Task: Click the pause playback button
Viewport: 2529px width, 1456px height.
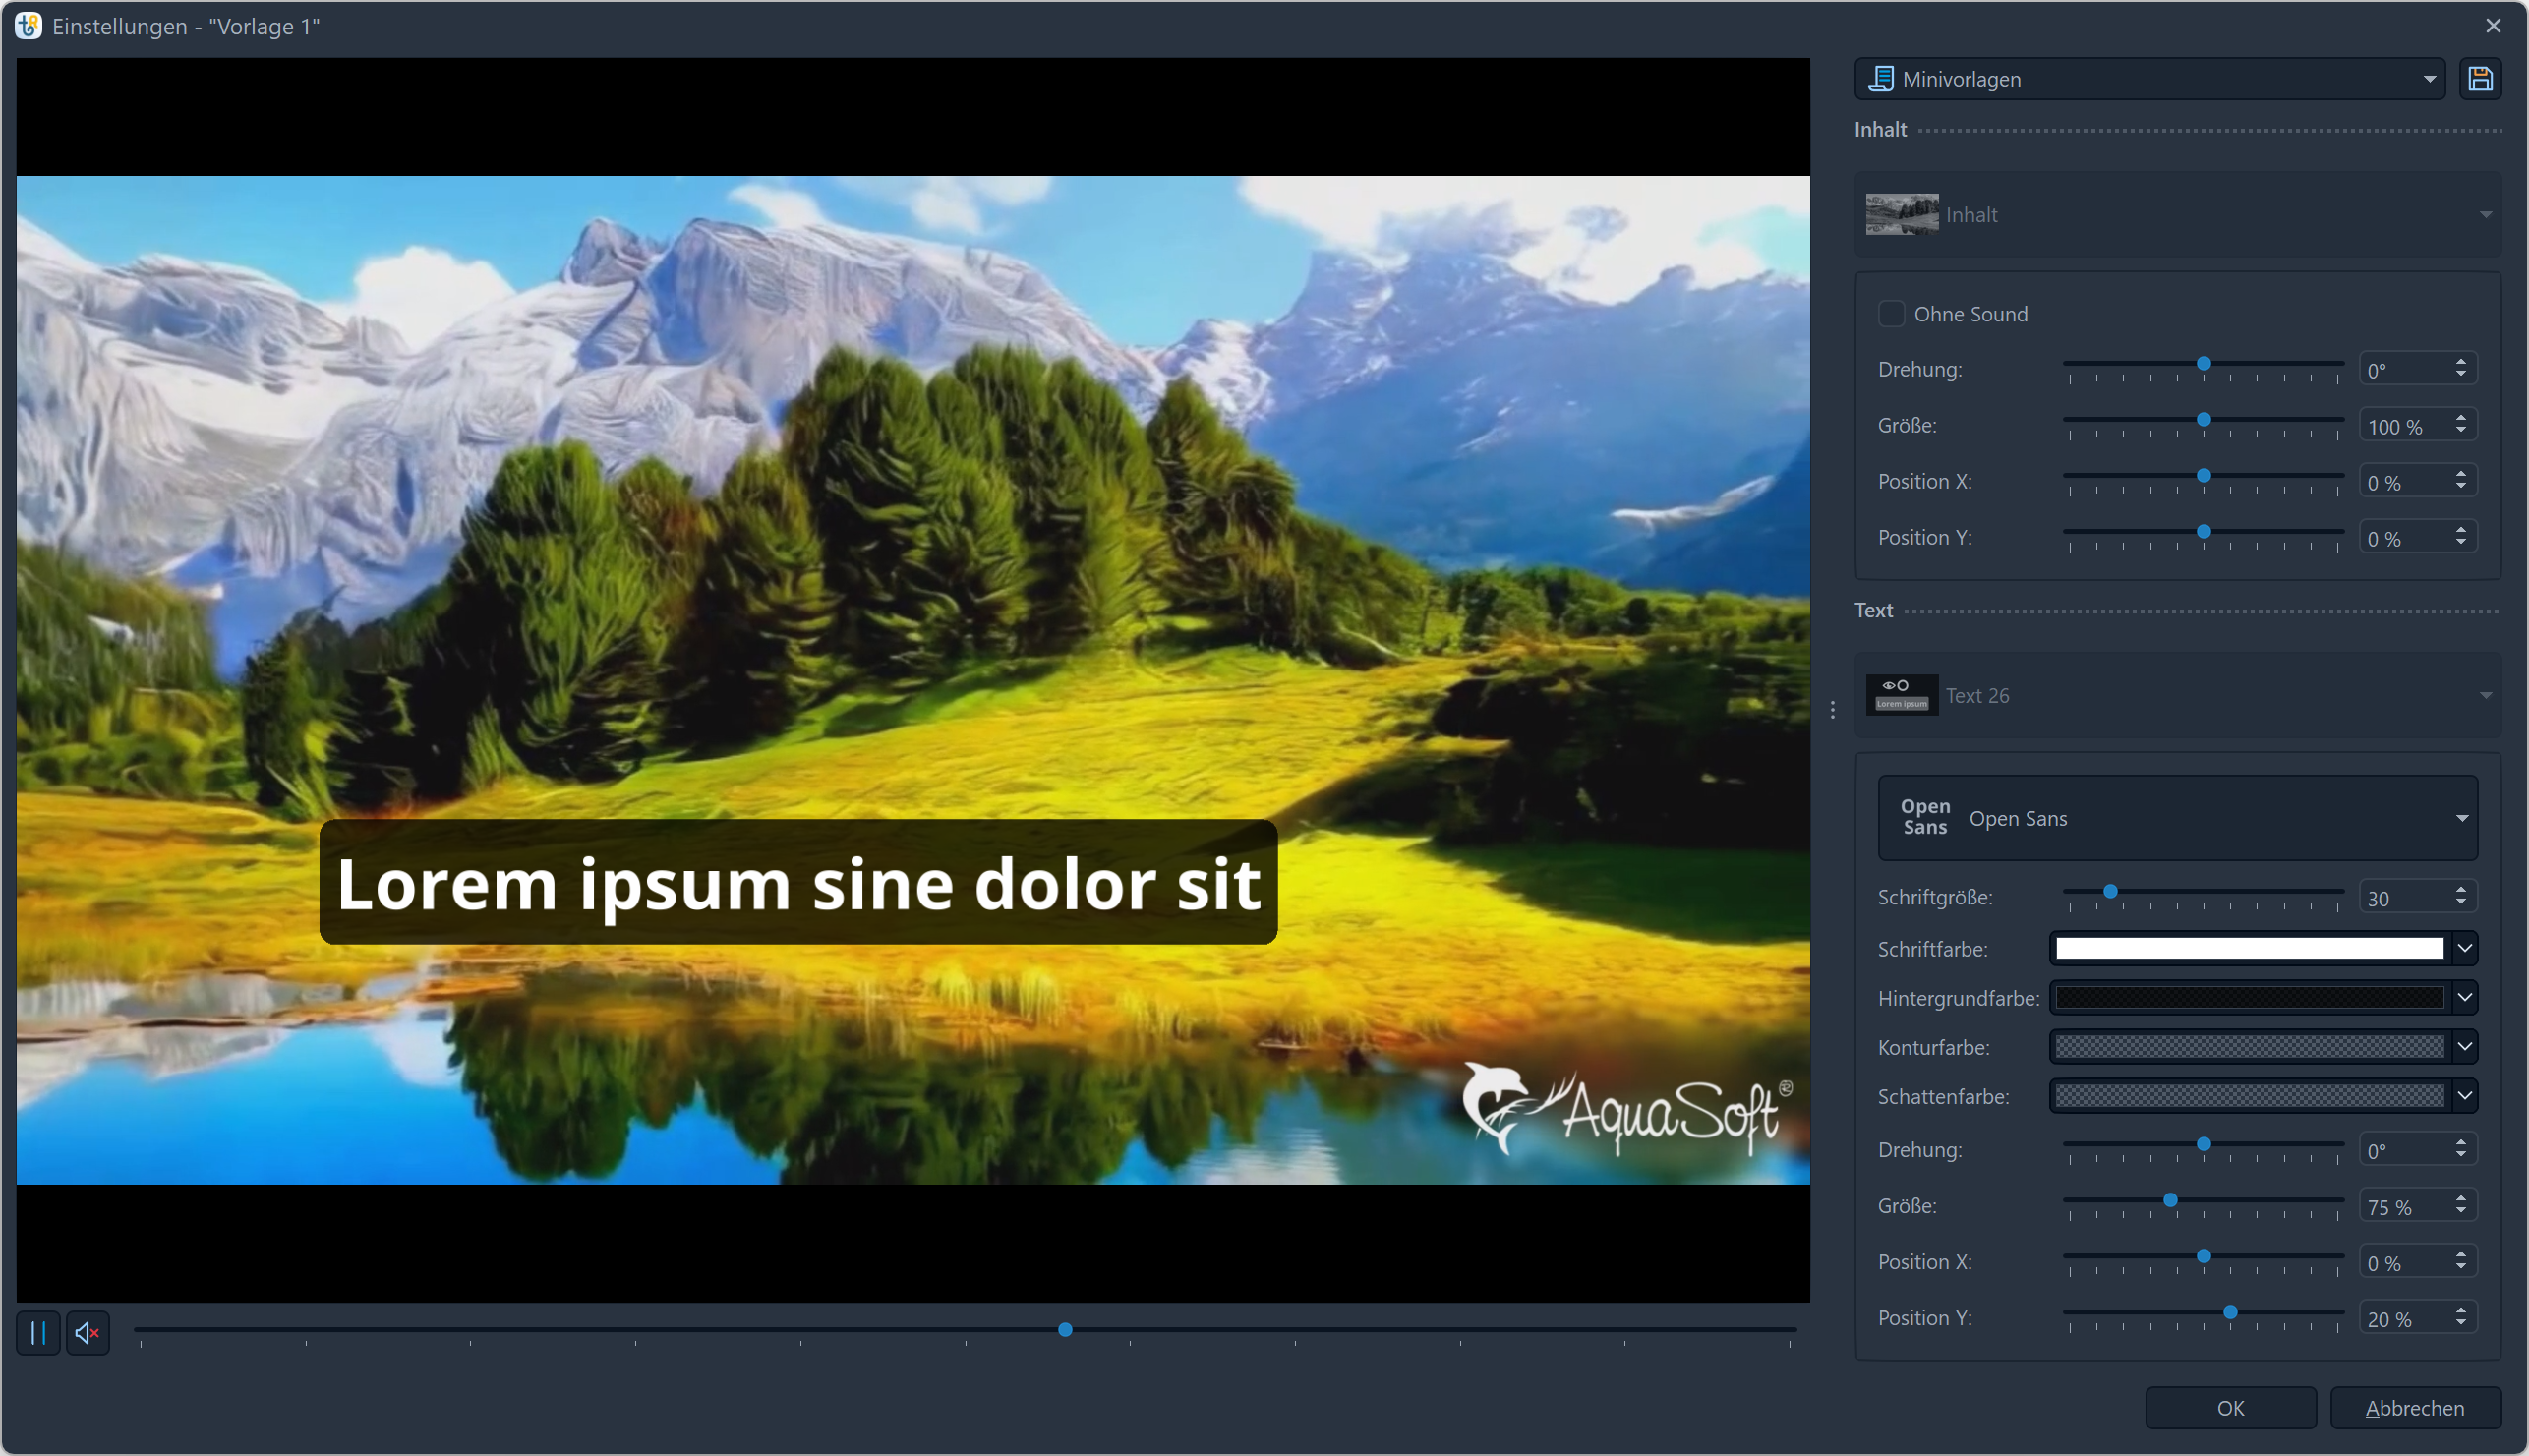Action: (38, 1331)
